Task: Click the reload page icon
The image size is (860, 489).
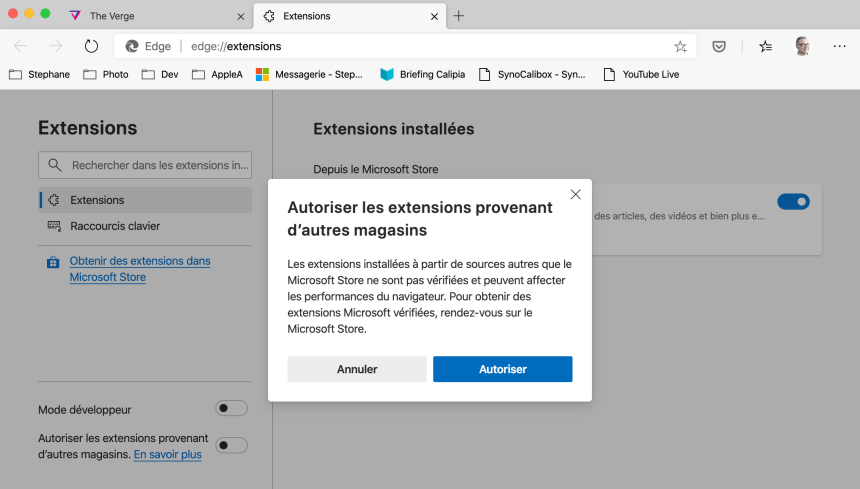Action: 91,46
